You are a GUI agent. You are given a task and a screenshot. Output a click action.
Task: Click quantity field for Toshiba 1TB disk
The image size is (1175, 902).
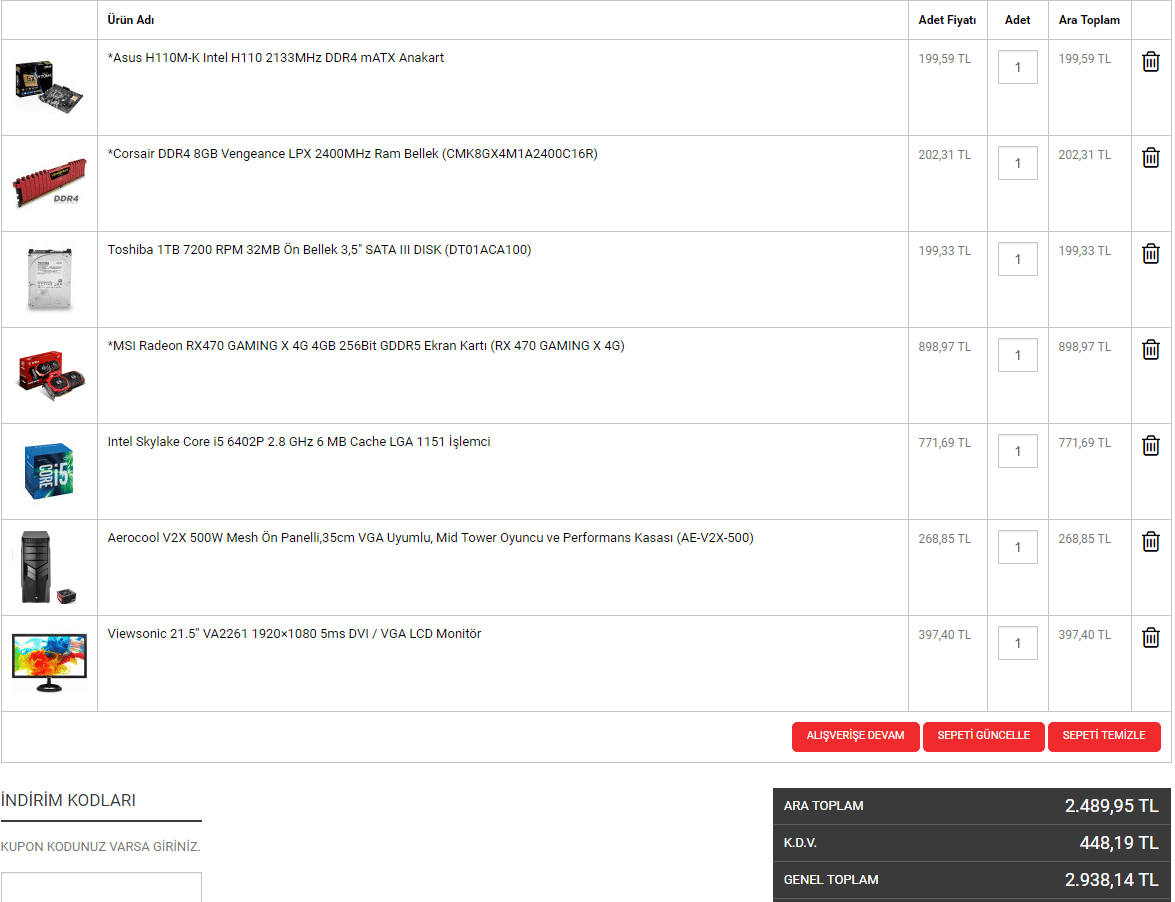click(1017, 258)
